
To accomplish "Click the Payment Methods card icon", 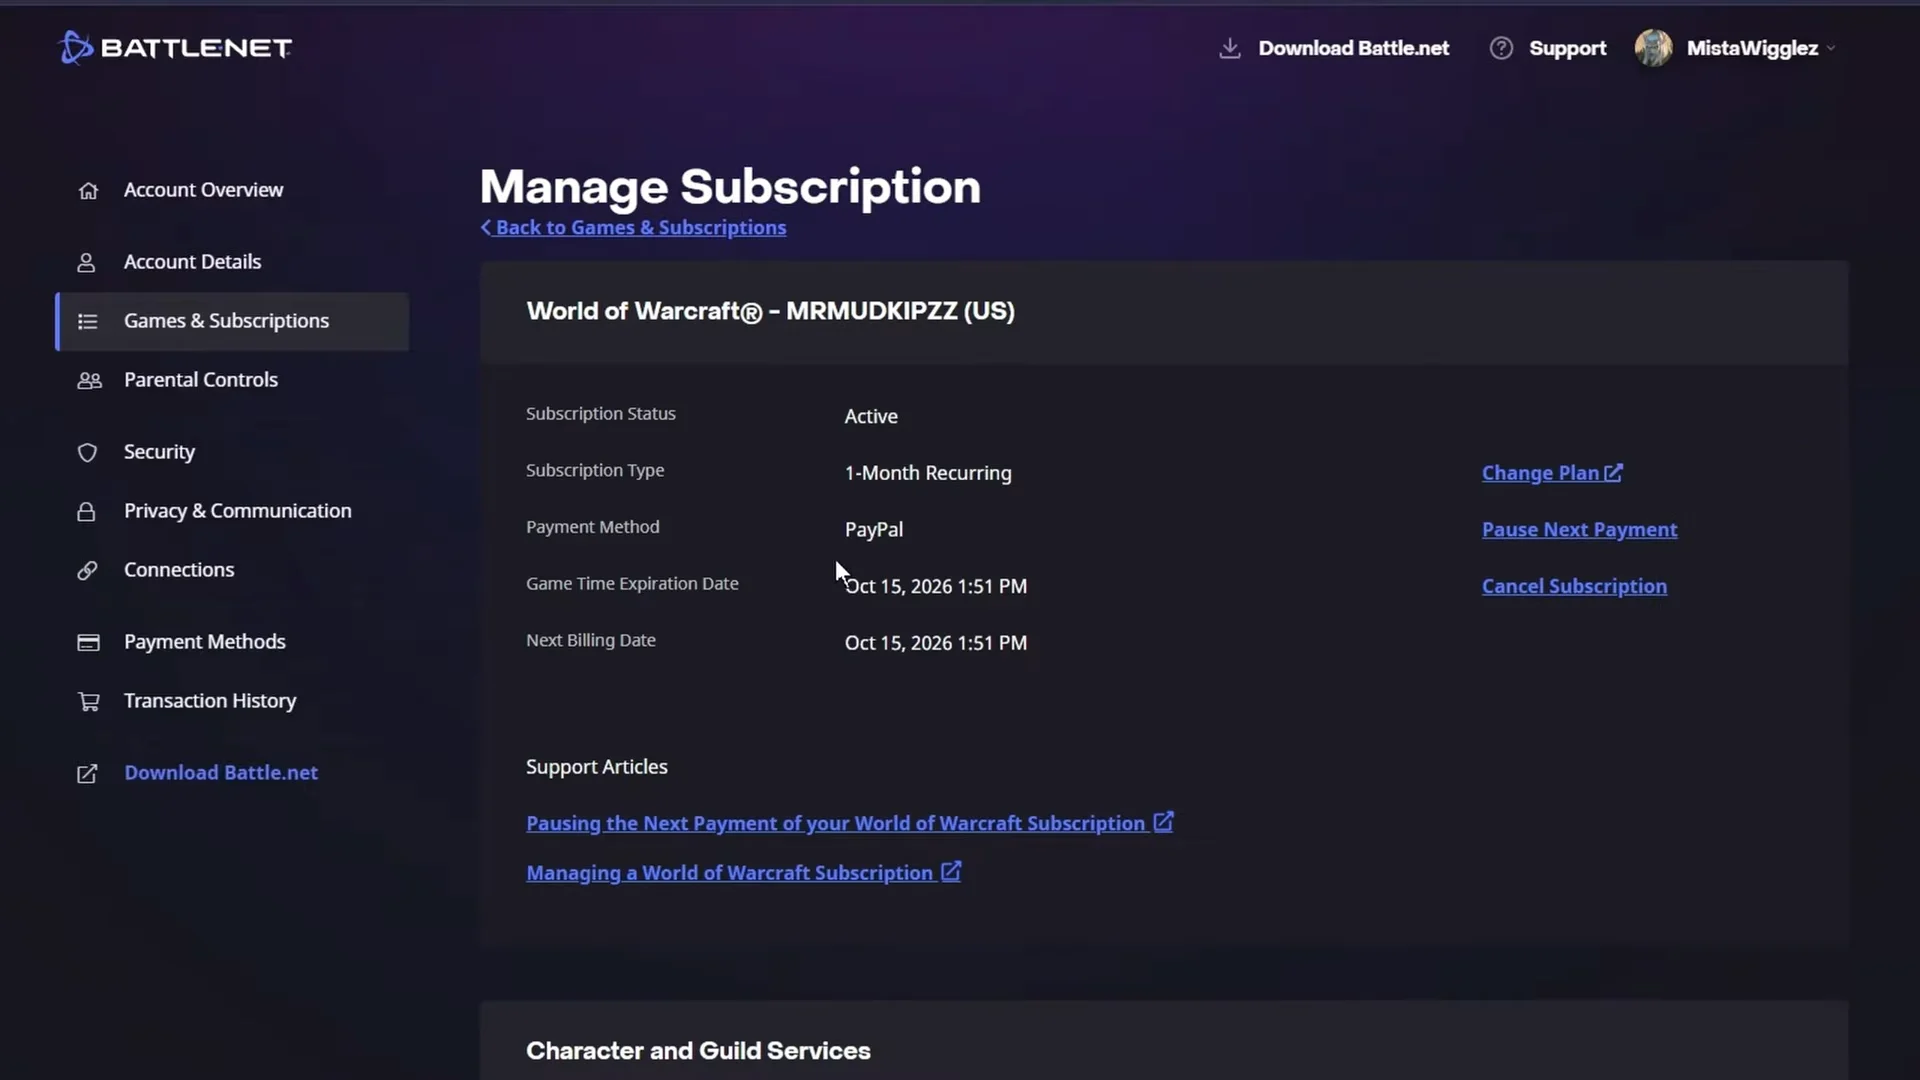I will click(88, 642).
